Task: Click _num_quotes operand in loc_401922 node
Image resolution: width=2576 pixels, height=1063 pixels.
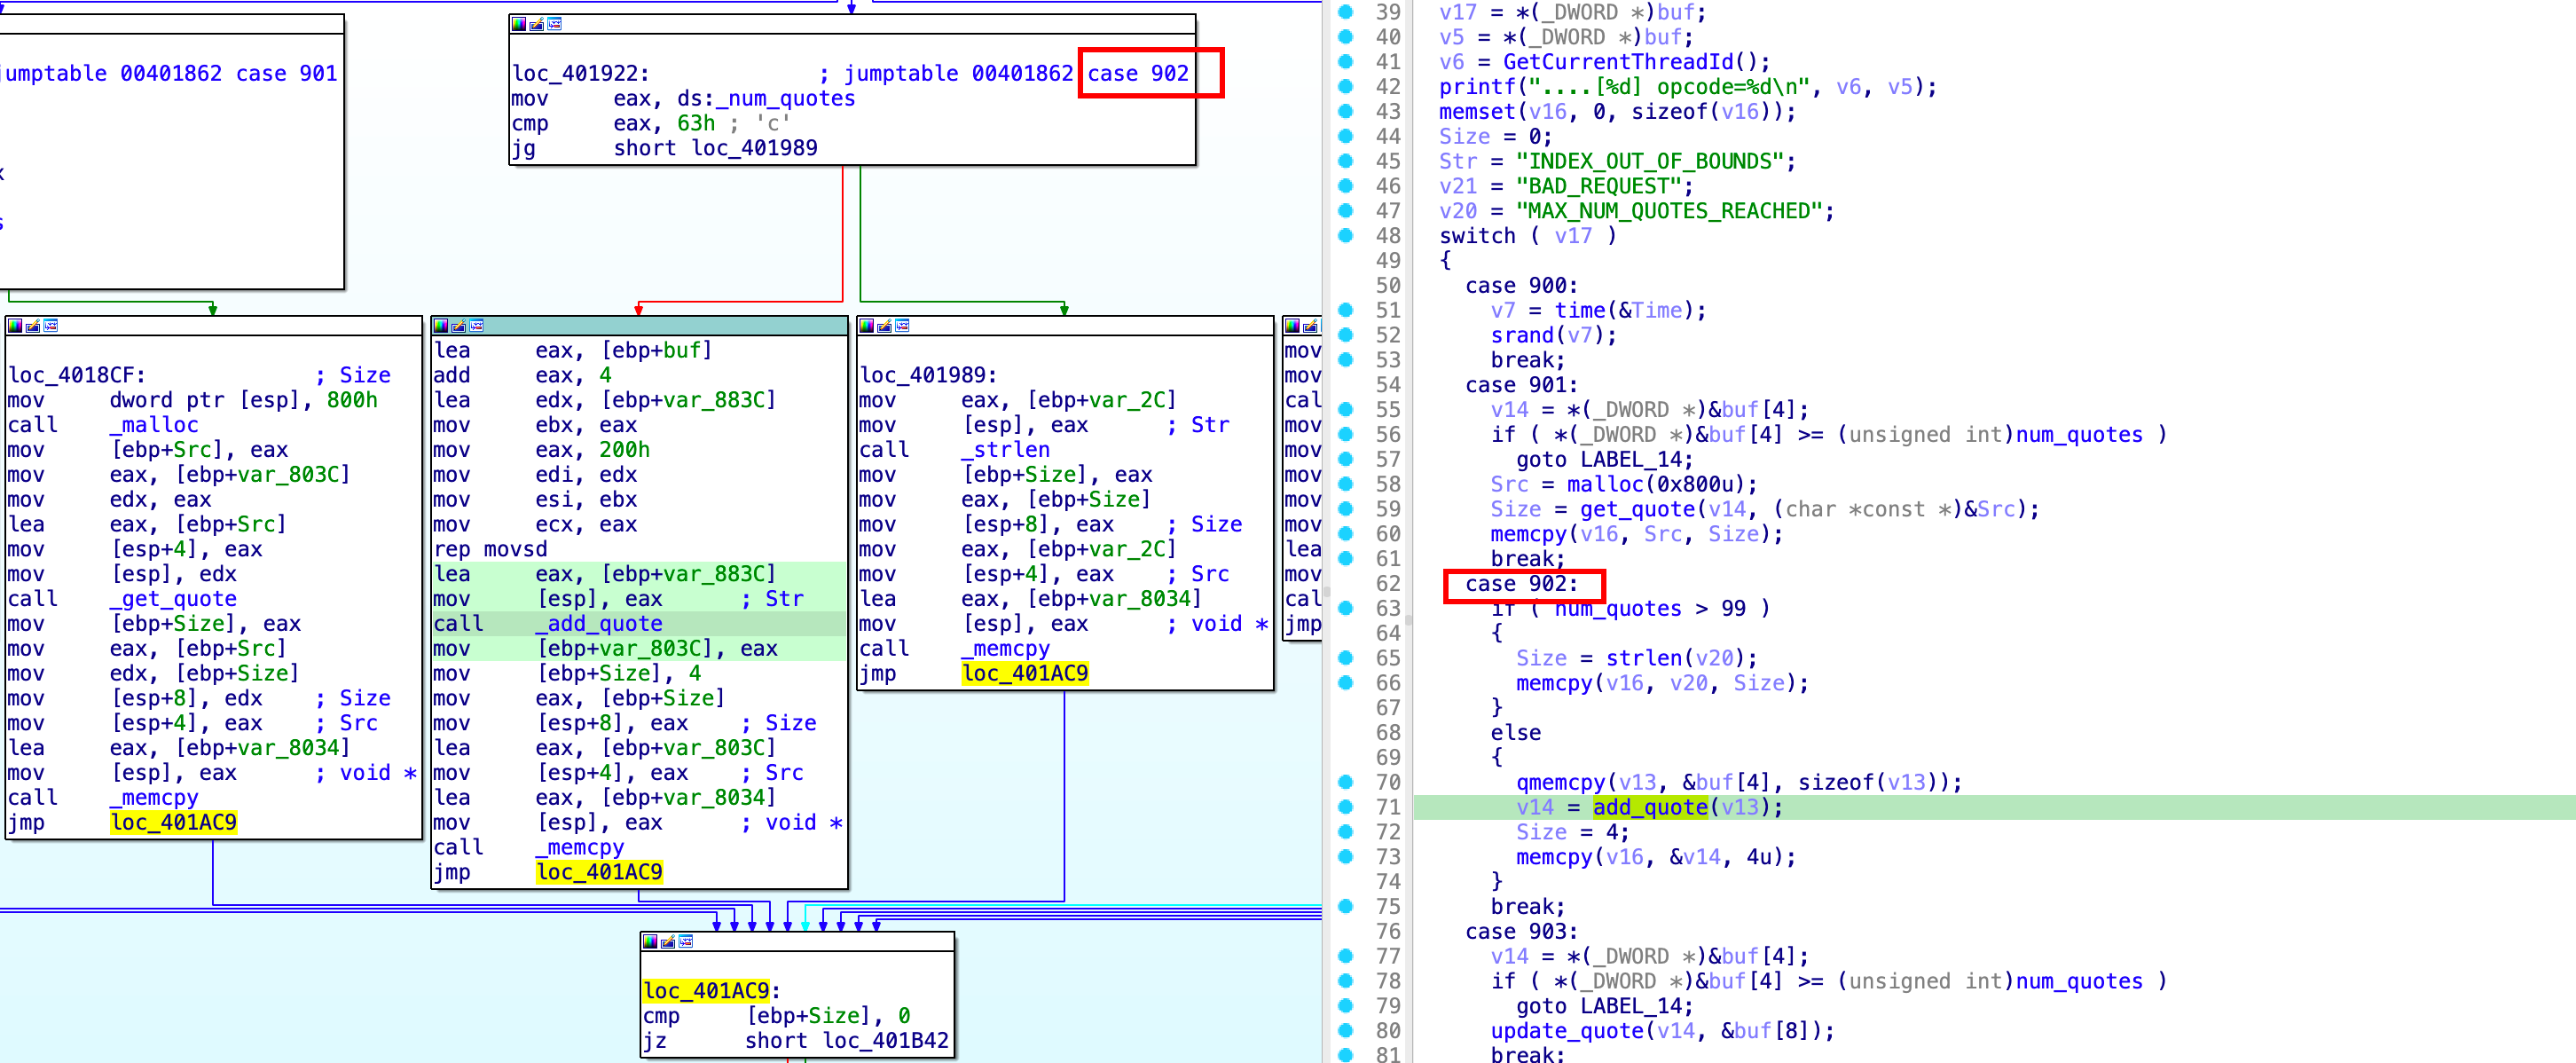Action: [786, 99]
